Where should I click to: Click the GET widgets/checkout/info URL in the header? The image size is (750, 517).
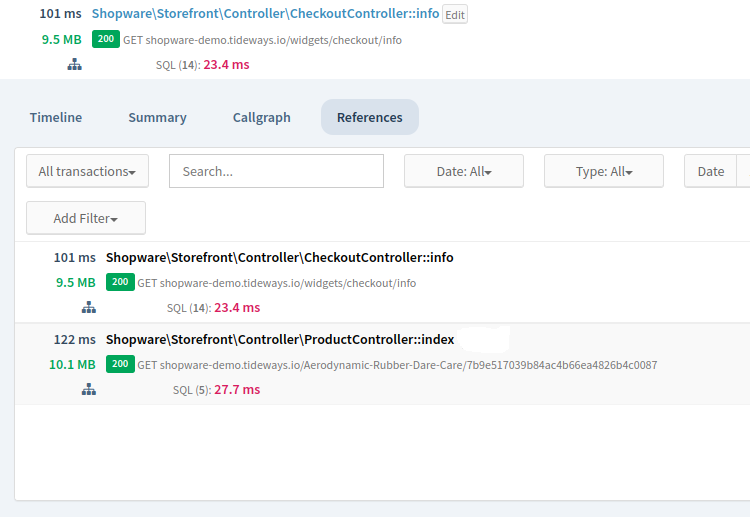262,40
